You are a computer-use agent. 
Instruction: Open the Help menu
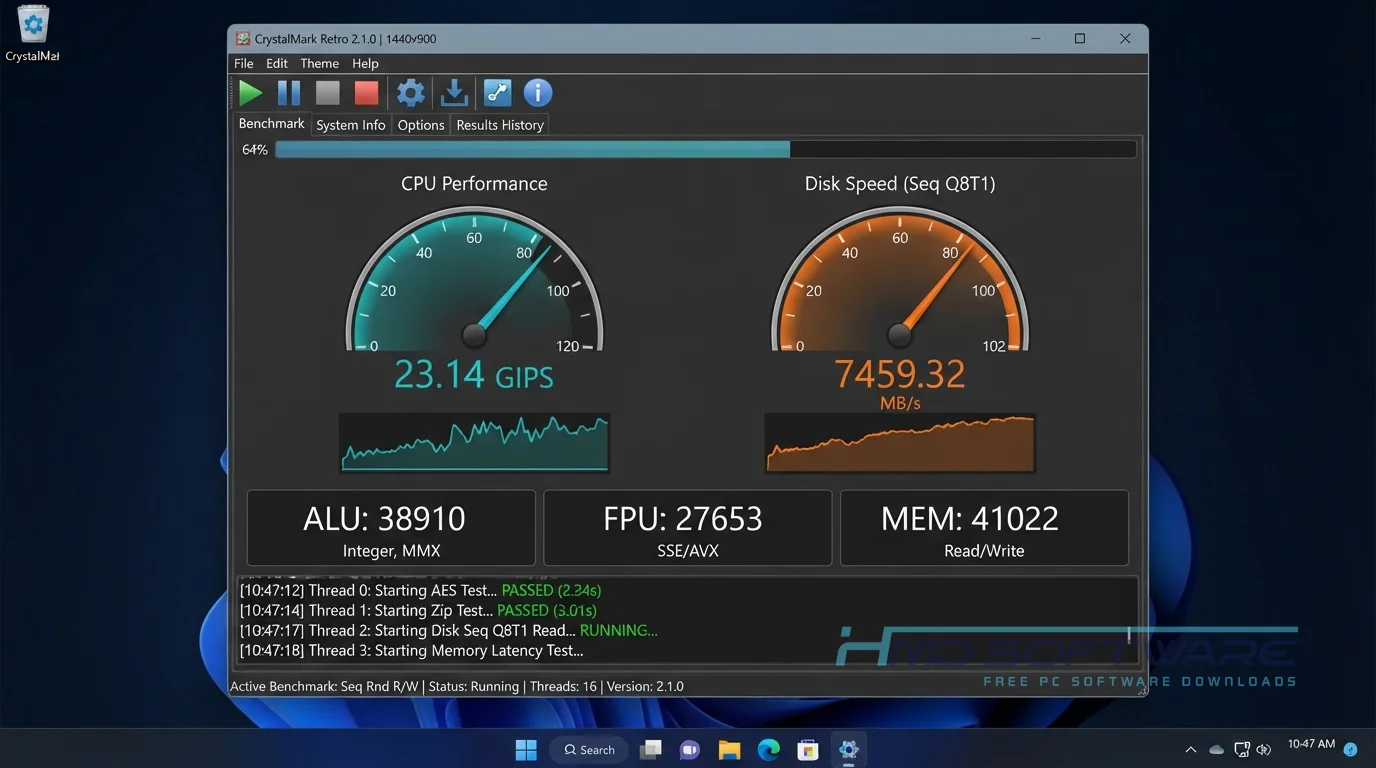(x=365, y=63)
